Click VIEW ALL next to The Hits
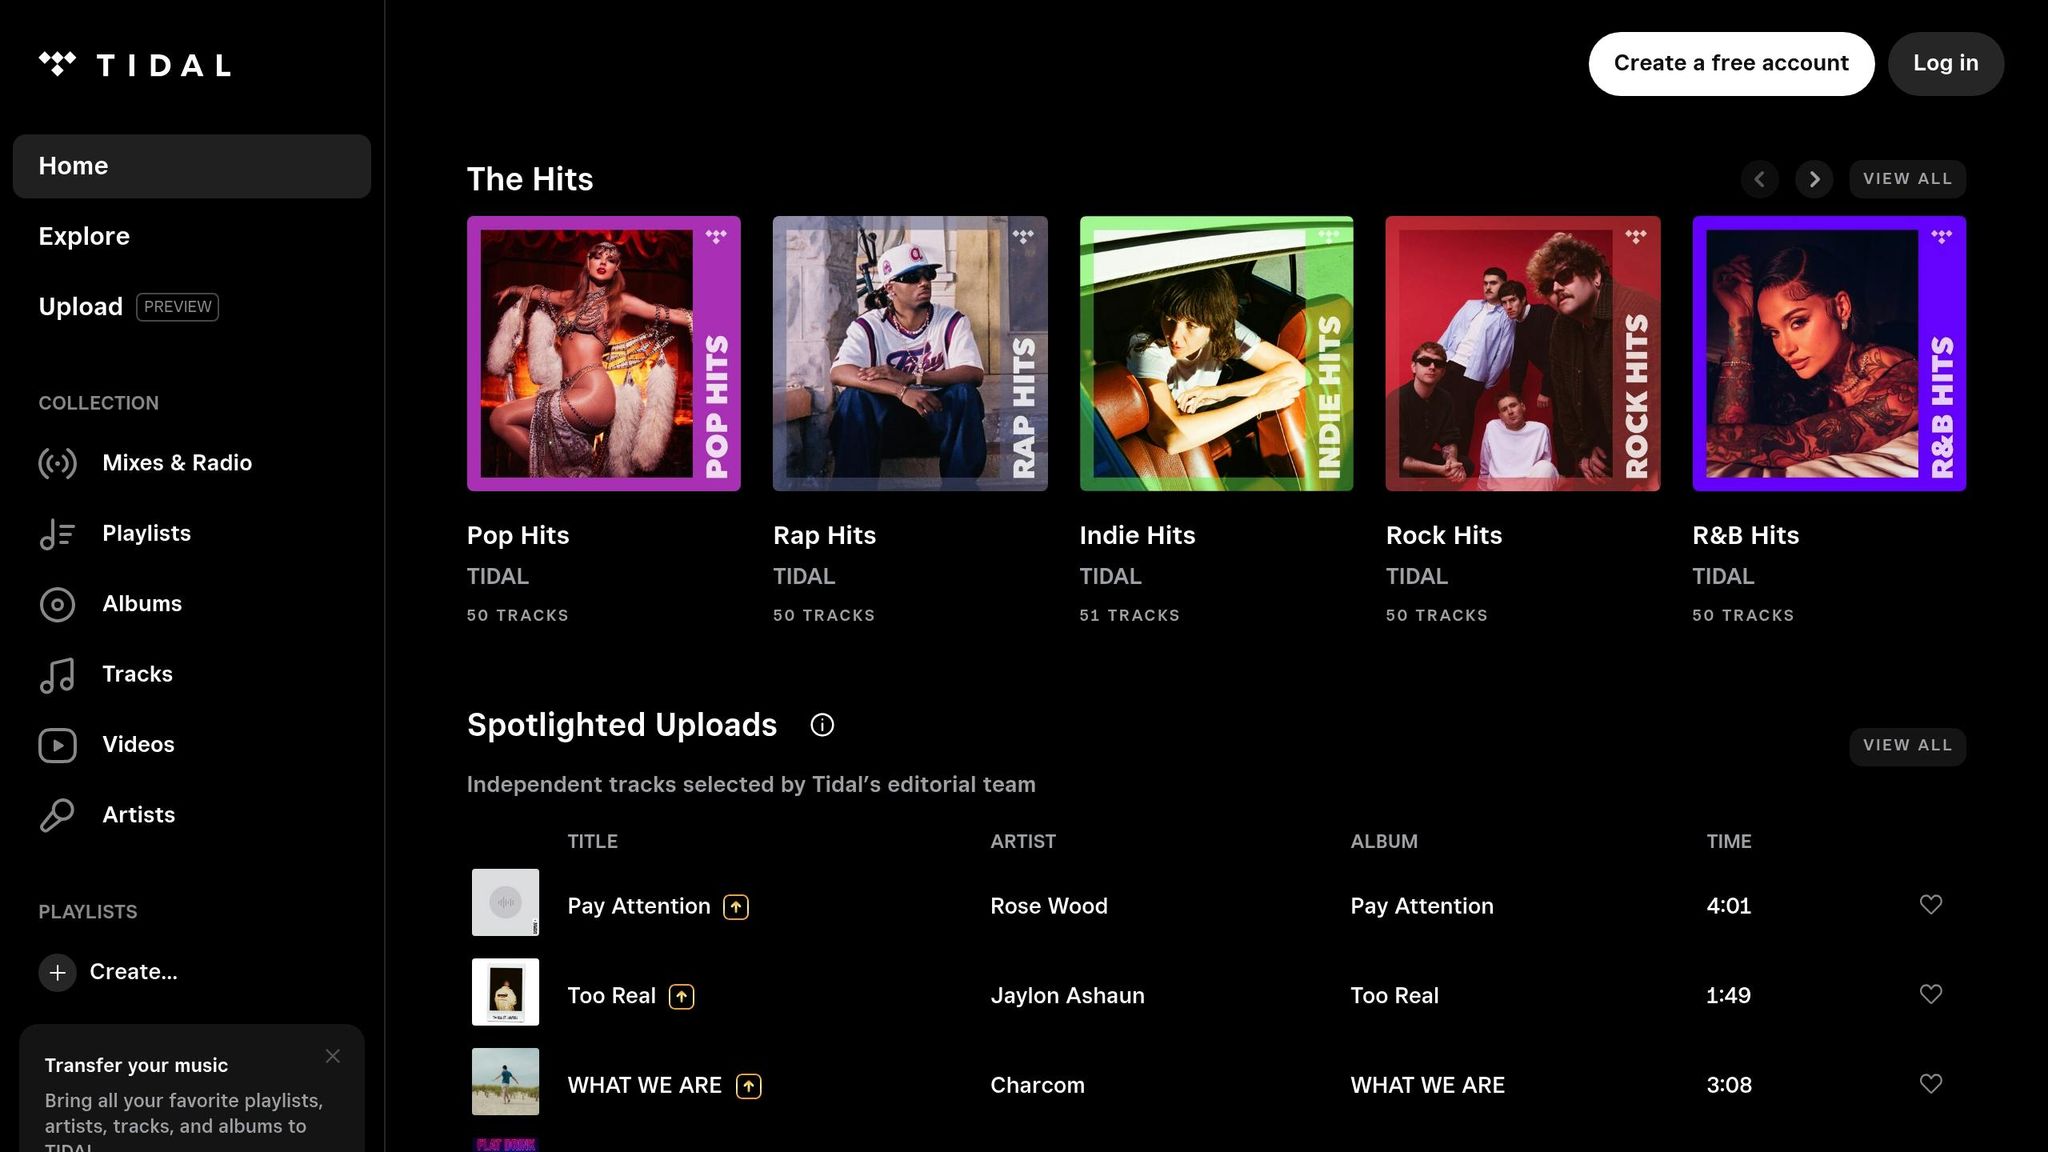2048x1152 pixels. [1906, 178]
